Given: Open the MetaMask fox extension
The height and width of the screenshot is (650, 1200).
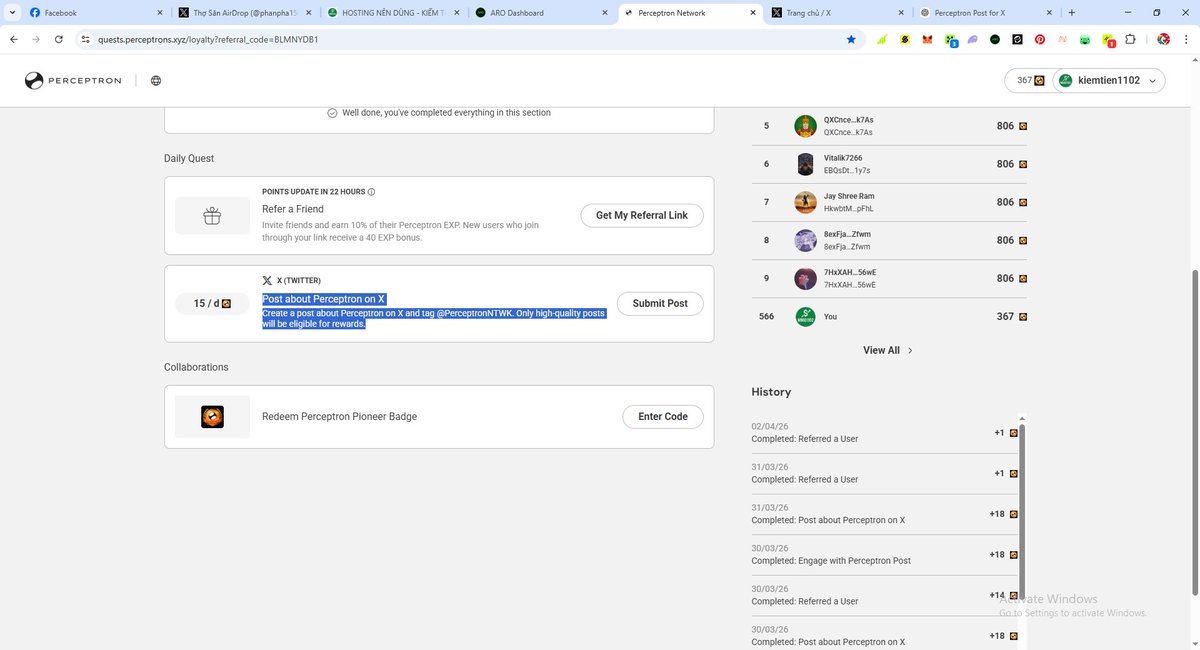Looking at the screenshot, I should pos(927,40).
